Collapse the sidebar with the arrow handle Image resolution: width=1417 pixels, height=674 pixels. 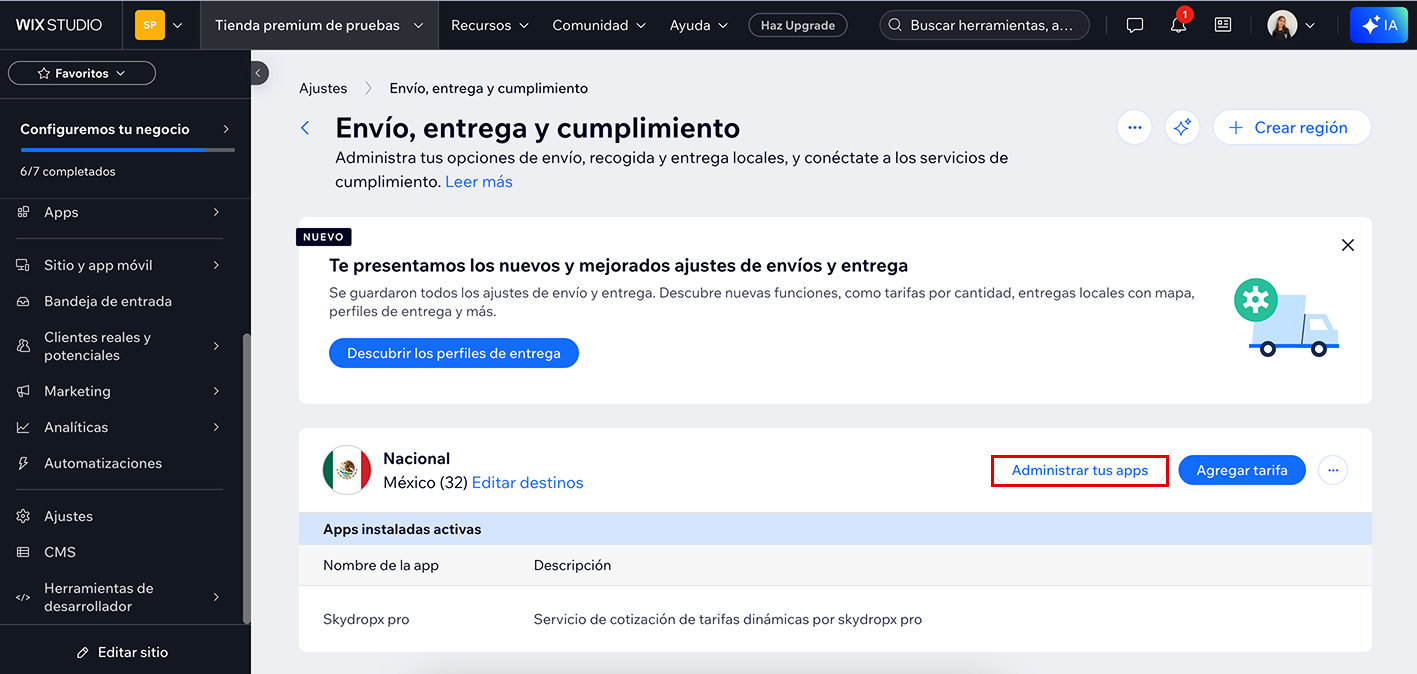(x=259, y=72)
